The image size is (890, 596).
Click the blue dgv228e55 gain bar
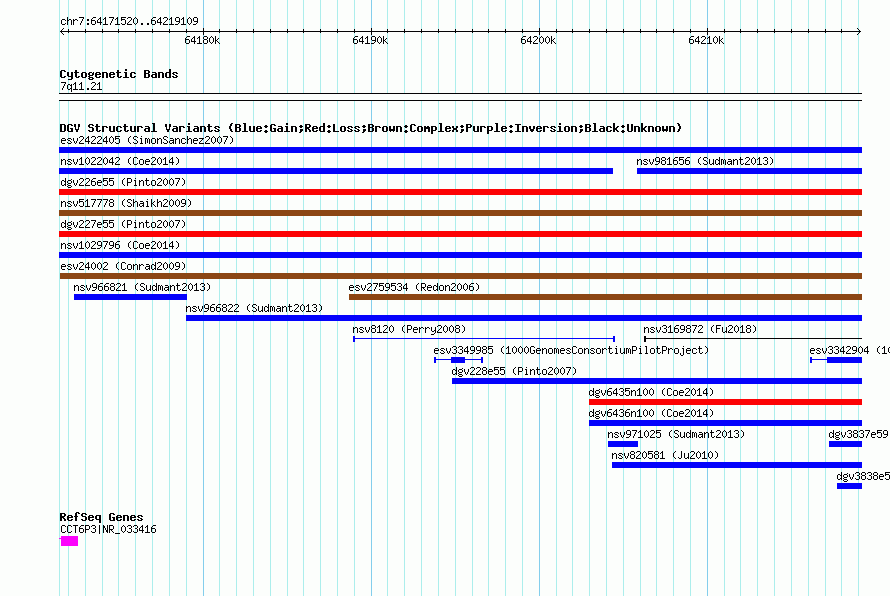tap(657, 381)
